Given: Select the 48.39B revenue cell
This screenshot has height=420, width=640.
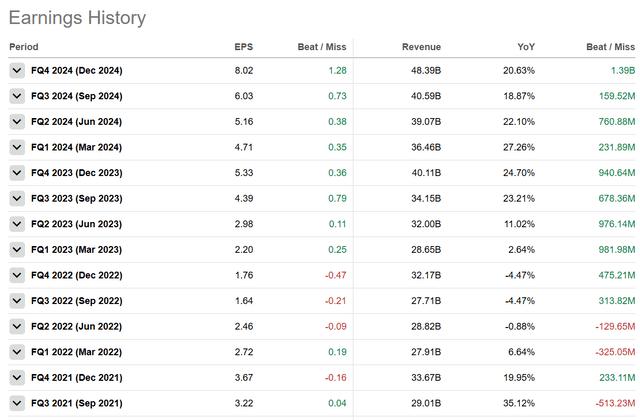Looking at the screenshot, I should click(422, 70).
